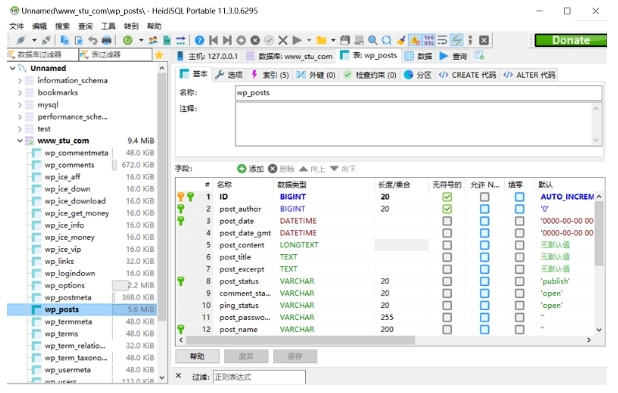Switch to the 索引 (5) tab
The image size is (618, 393).
(x=270, y=75)
